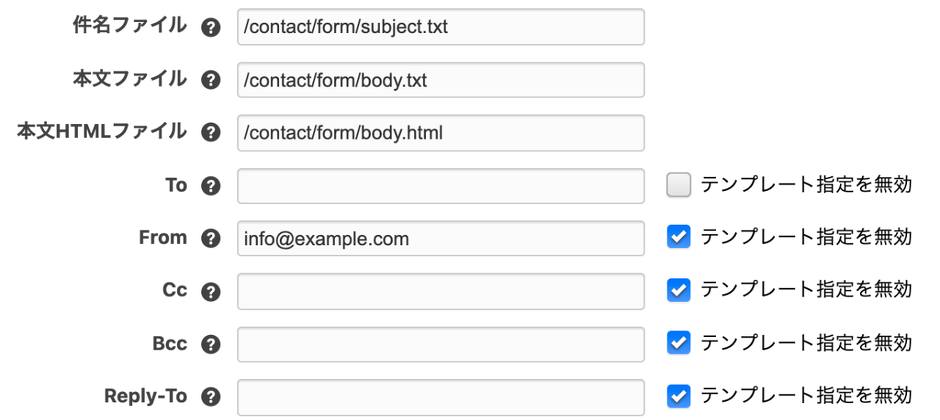Show help tooltip for Bcc
Image resolution: width=940 pixels, height=420 pixels.
(x=210, y=345)
